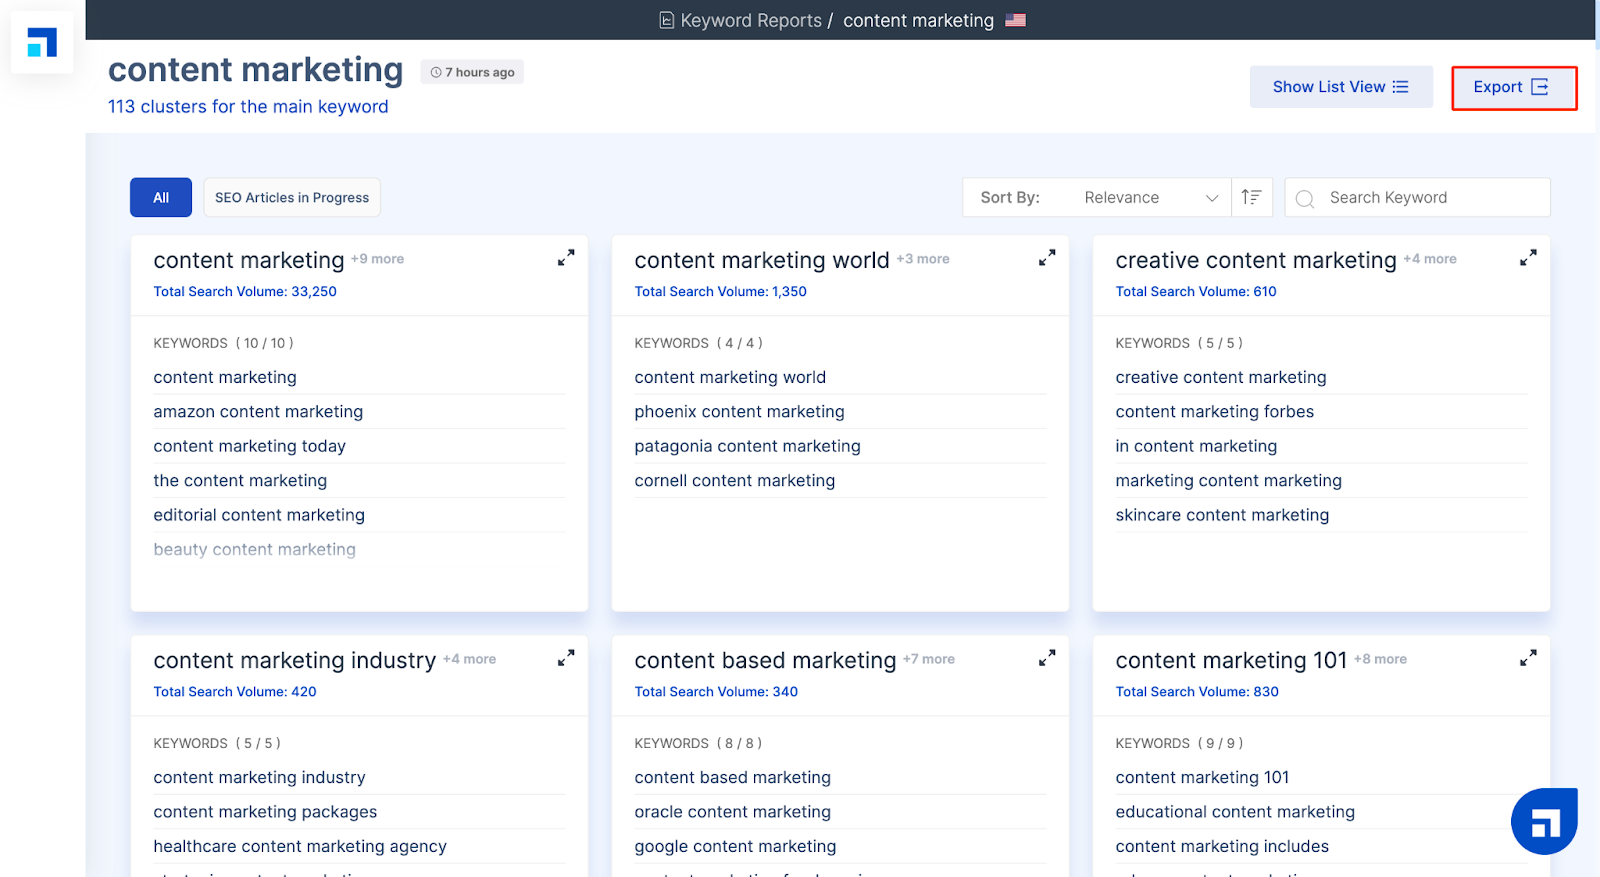Viewport: 1600px width, 877px height.
Task: Expand the 'content marketing 101' cluster card
Action: pos(1528,658)
